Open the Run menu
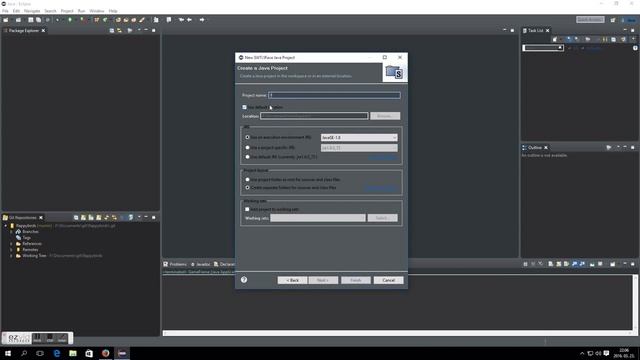Screen dimensions: 640x360 coord(82,11)
